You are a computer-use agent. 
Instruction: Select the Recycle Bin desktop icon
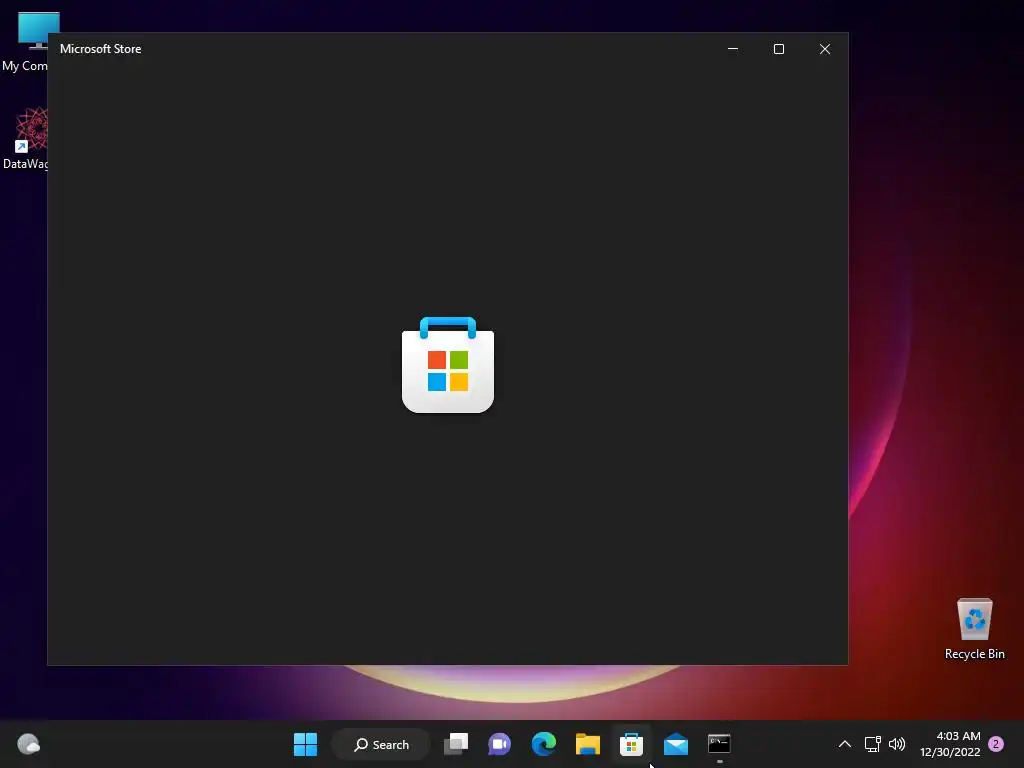pos(974,629)
